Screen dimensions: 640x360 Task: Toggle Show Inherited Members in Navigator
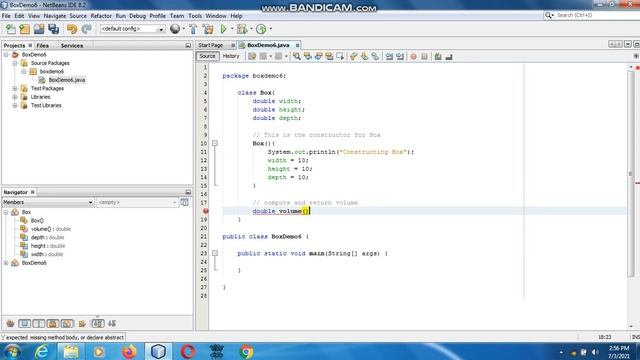tap(10, 324)
